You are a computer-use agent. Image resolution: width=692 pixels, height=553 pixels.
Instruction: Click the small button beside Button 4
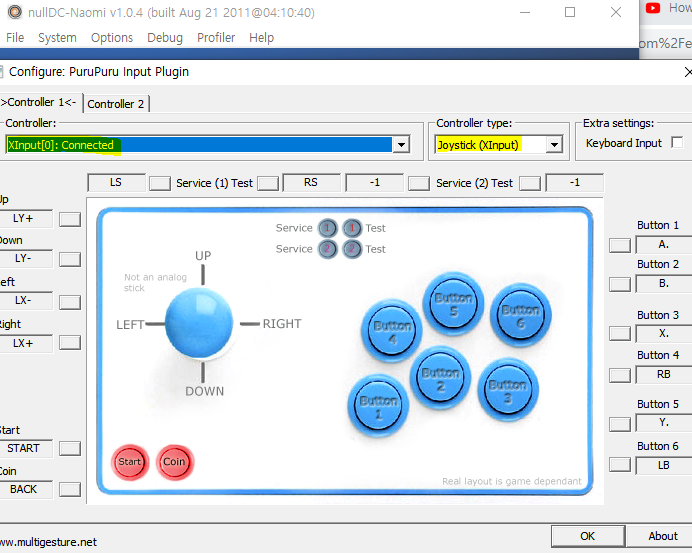tap(620, 376)
